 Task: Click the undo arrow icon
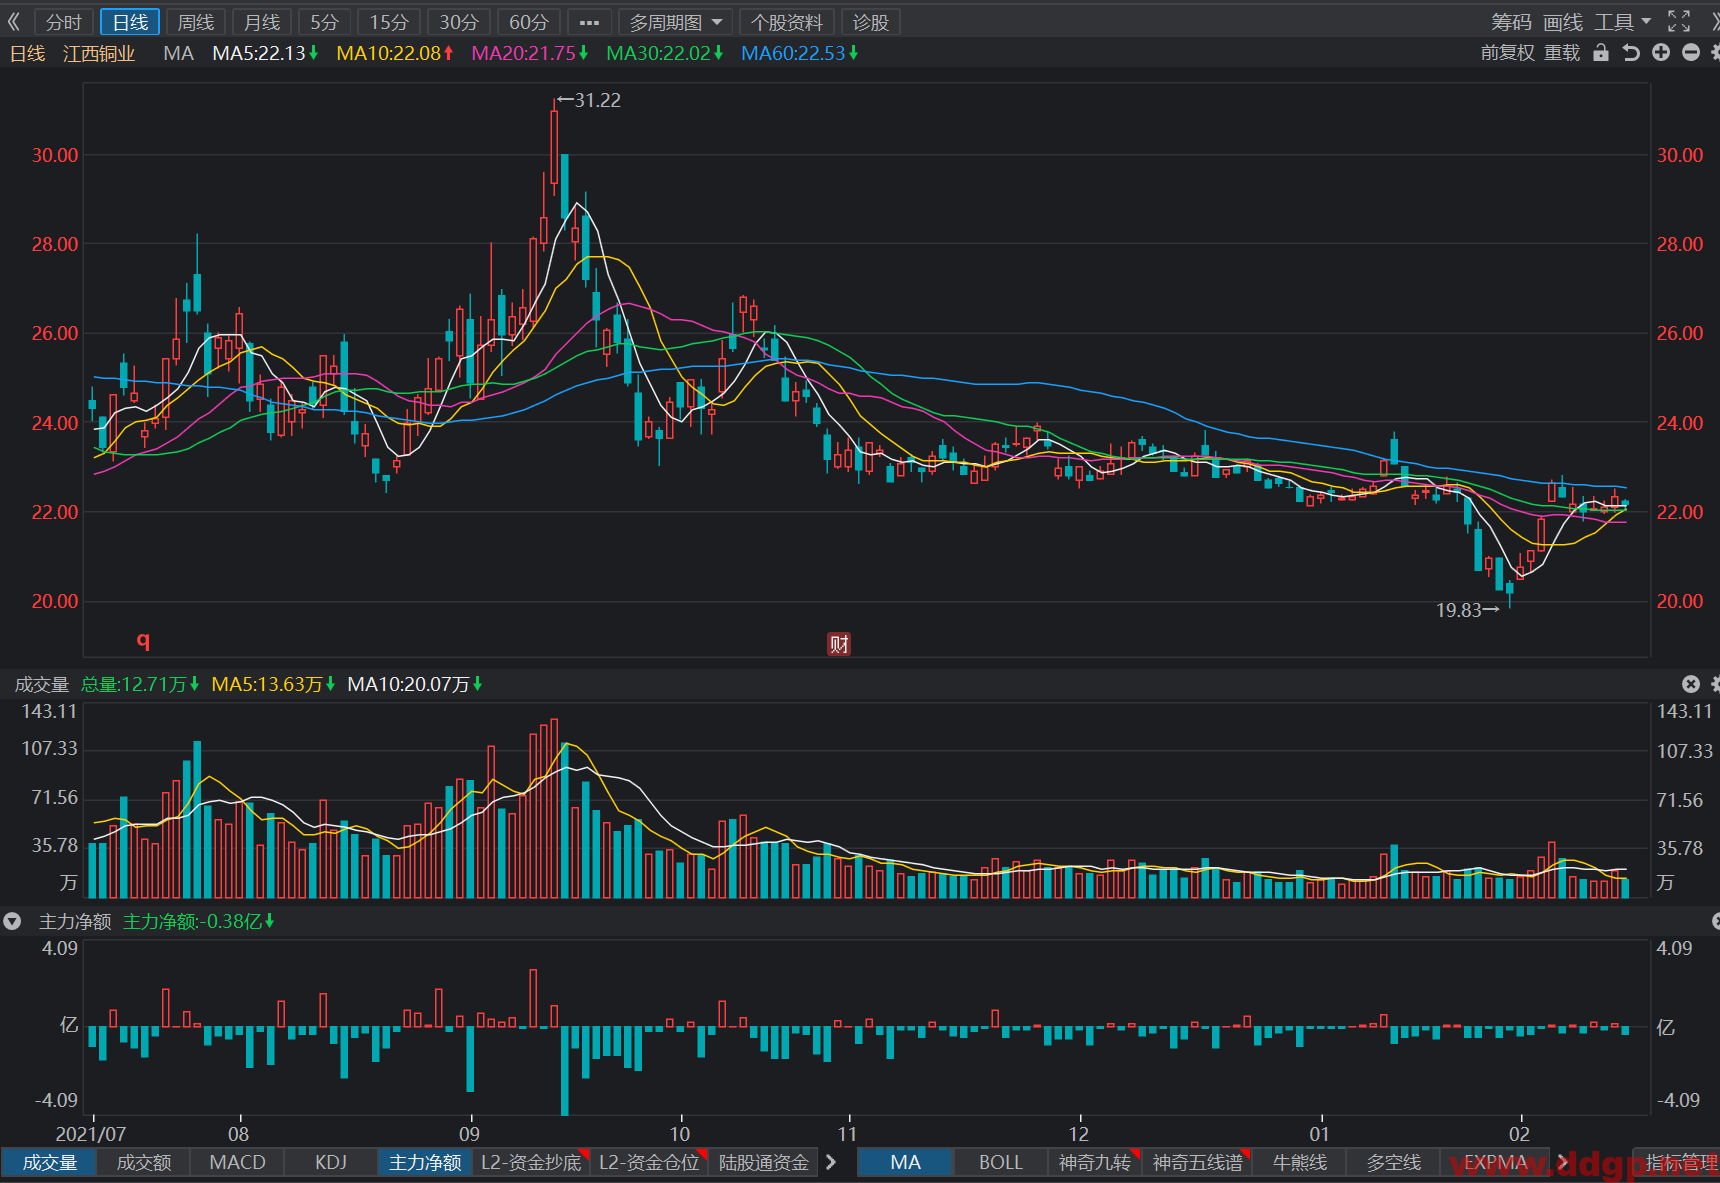pos(1631,53)
